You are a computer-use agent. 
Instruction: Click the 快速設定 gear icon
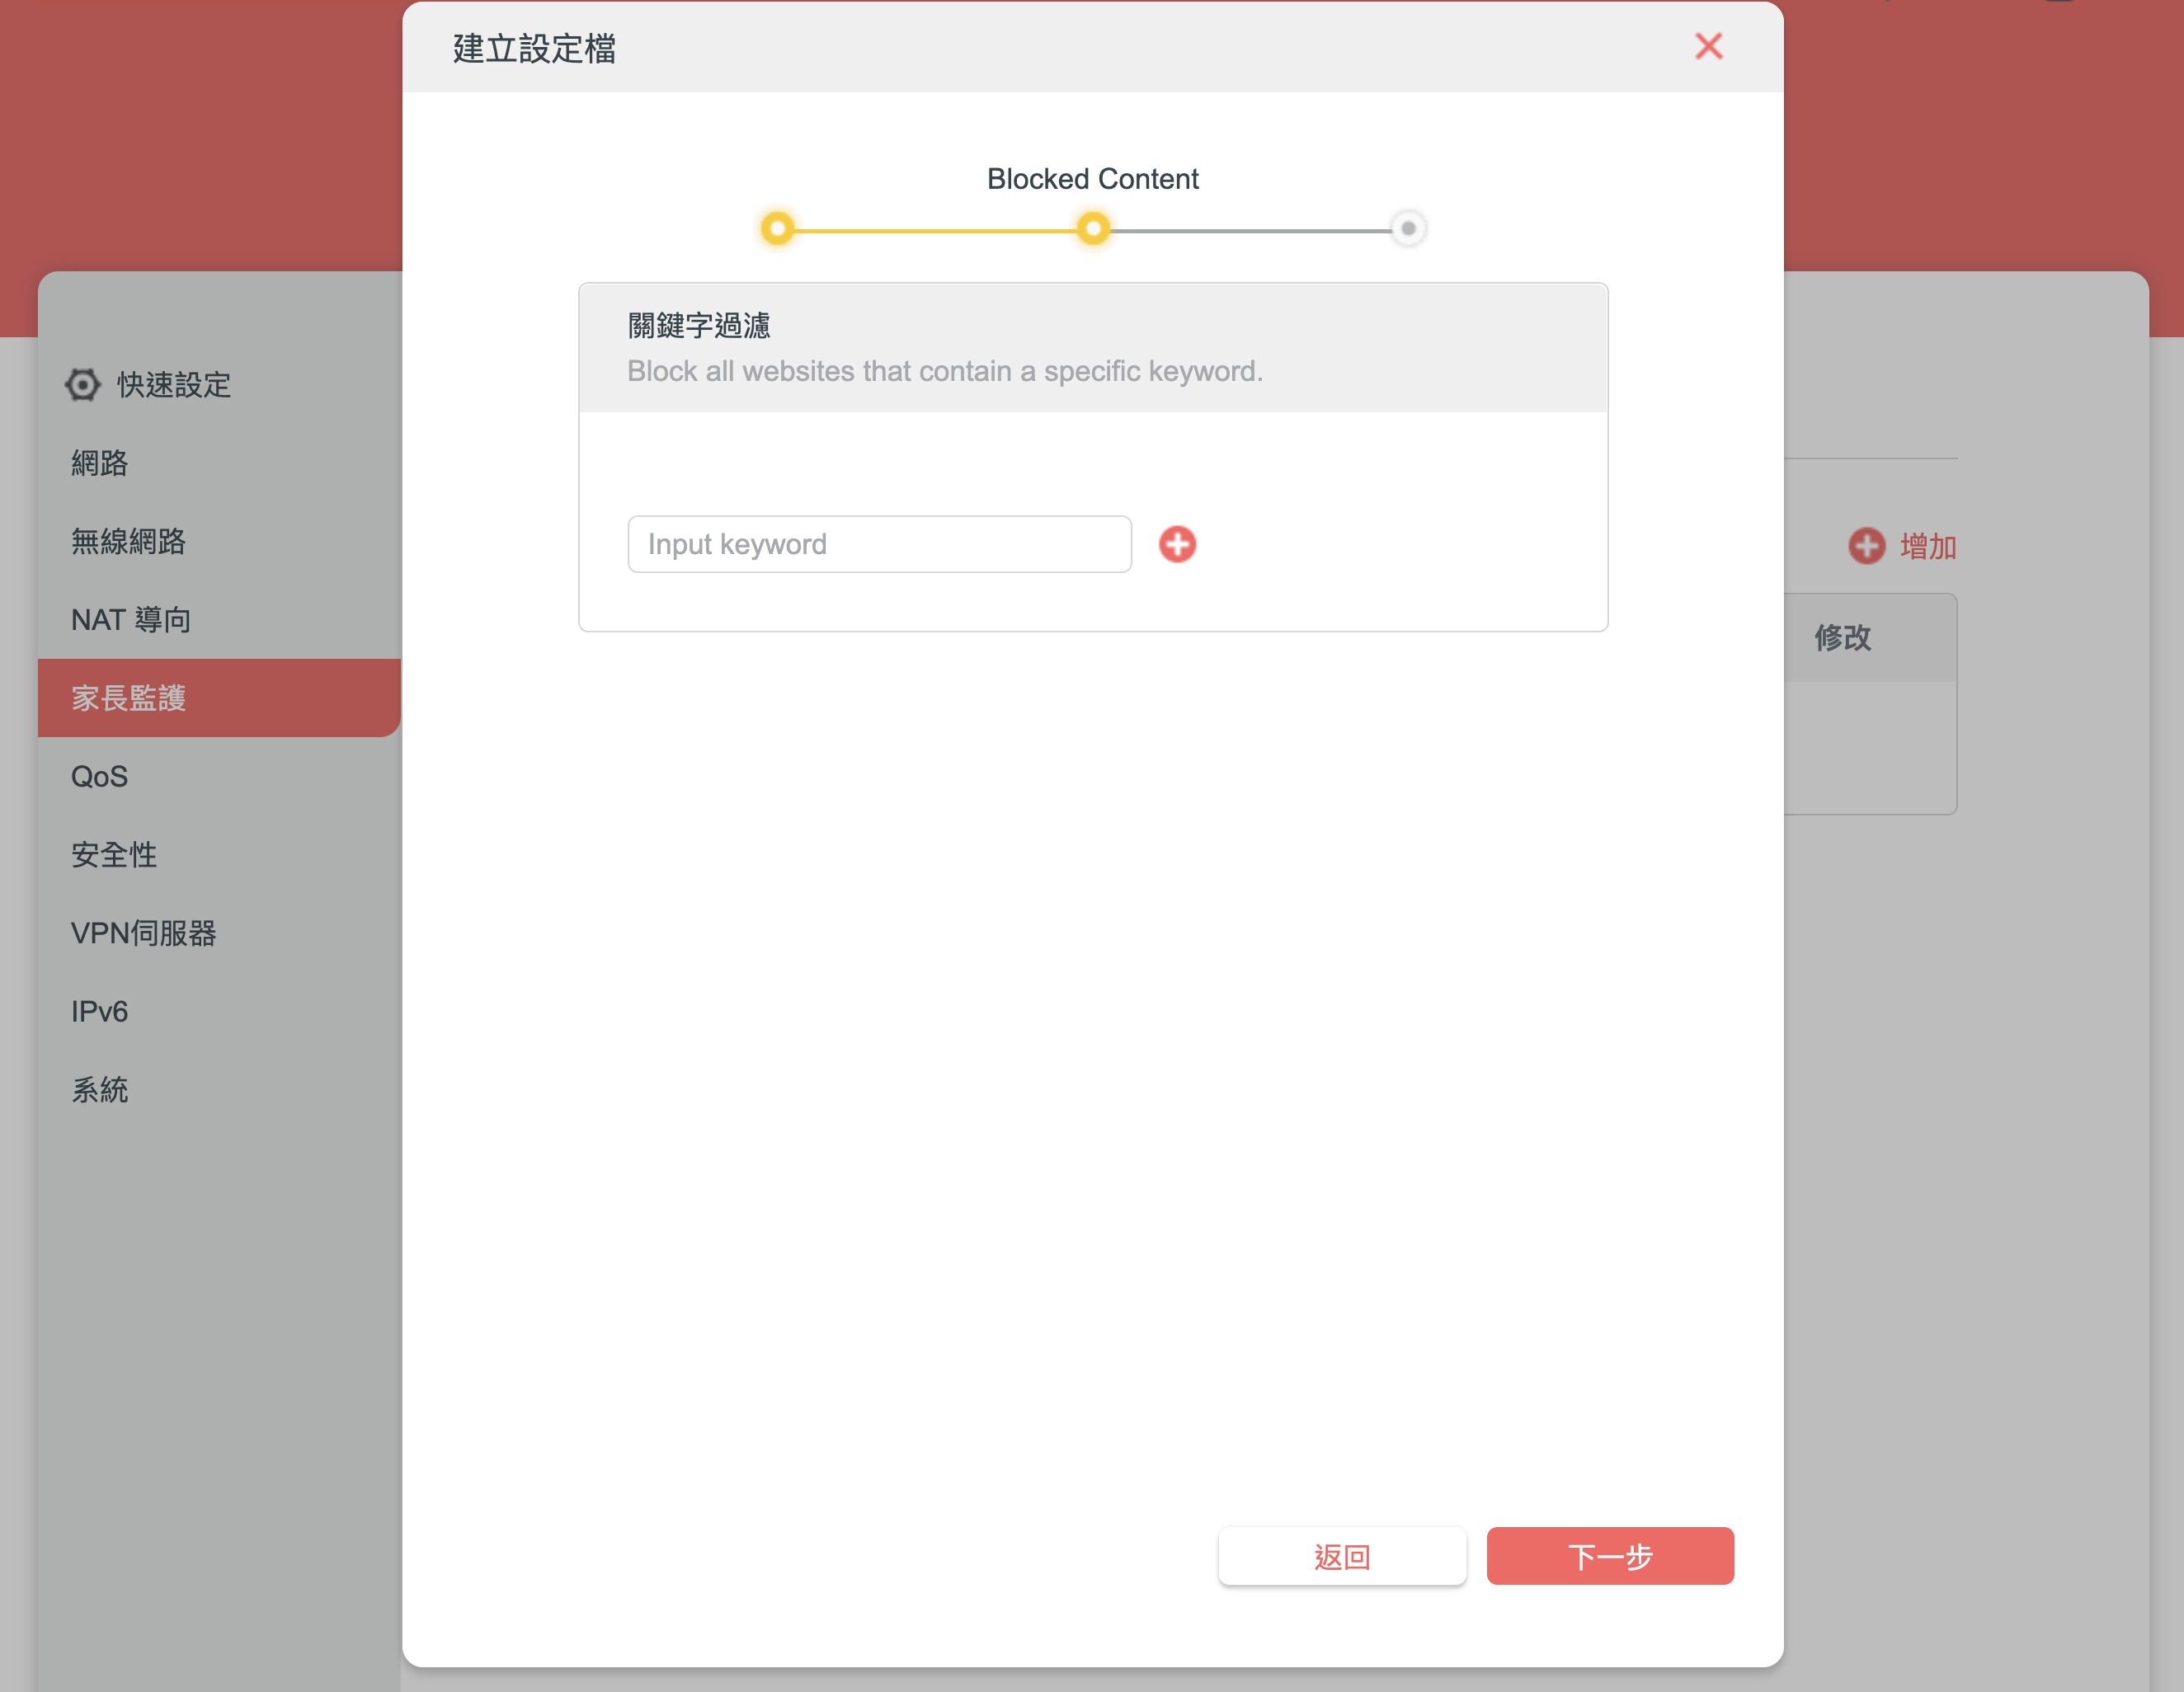[83, 385]
